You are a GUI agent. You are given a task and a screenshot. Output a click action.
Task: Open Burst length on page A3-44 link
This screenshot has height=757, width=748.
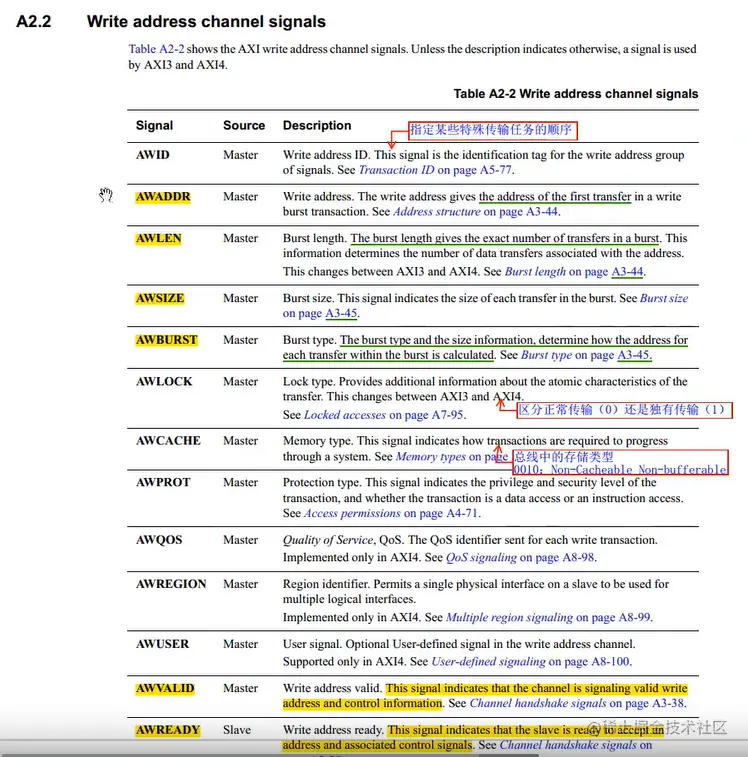[575, 271]
